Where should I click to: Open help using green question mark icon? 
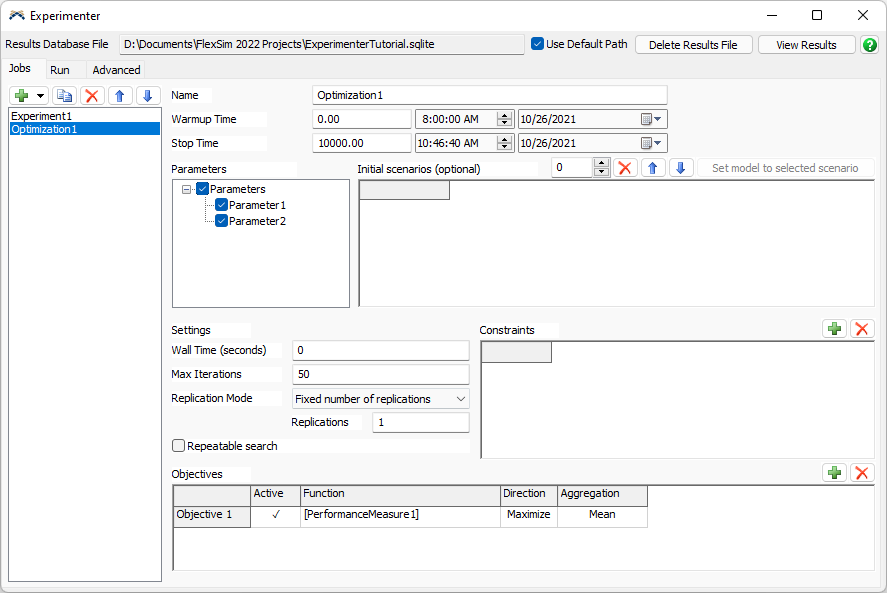tap(870, 45)
